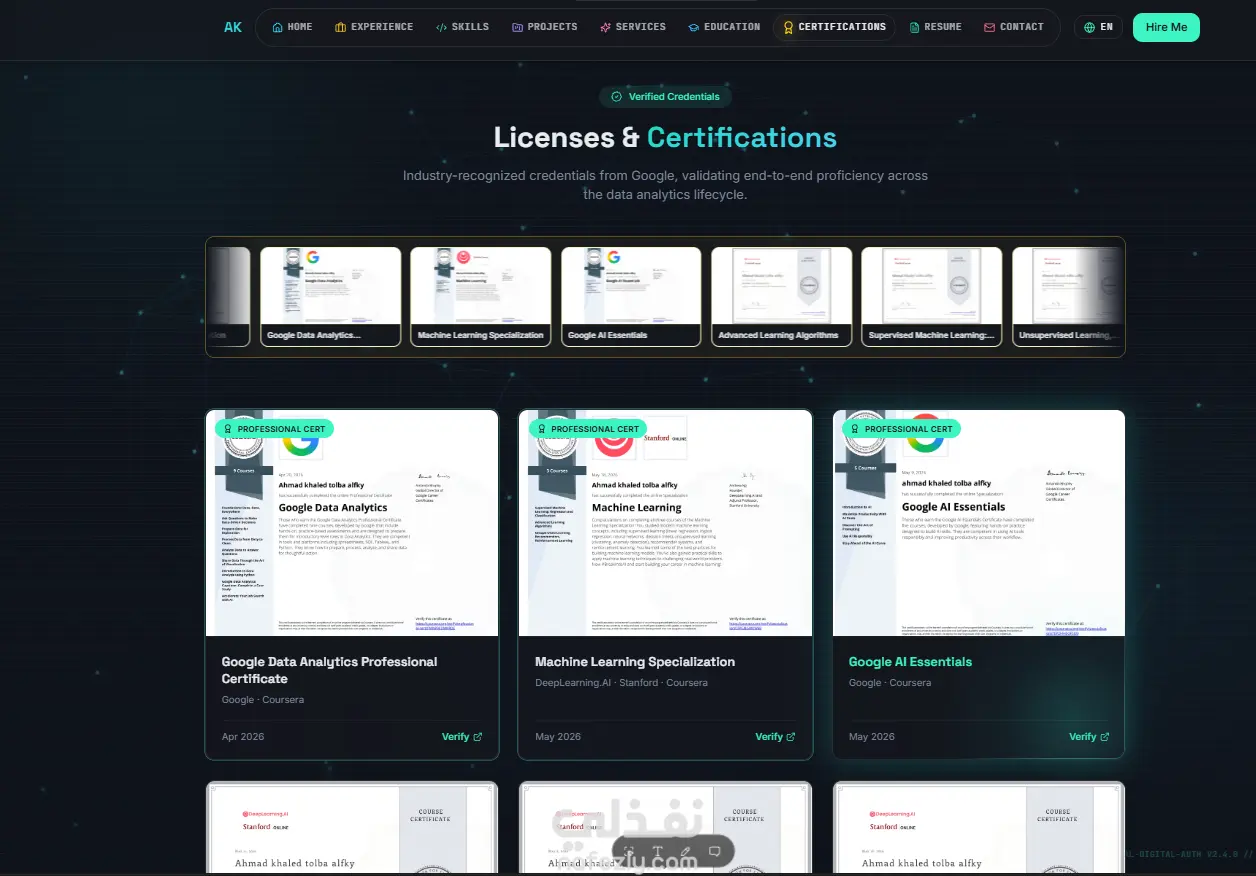Select the pen tool in floating toolbar
1256x876 pixels.
coord(686,851)
